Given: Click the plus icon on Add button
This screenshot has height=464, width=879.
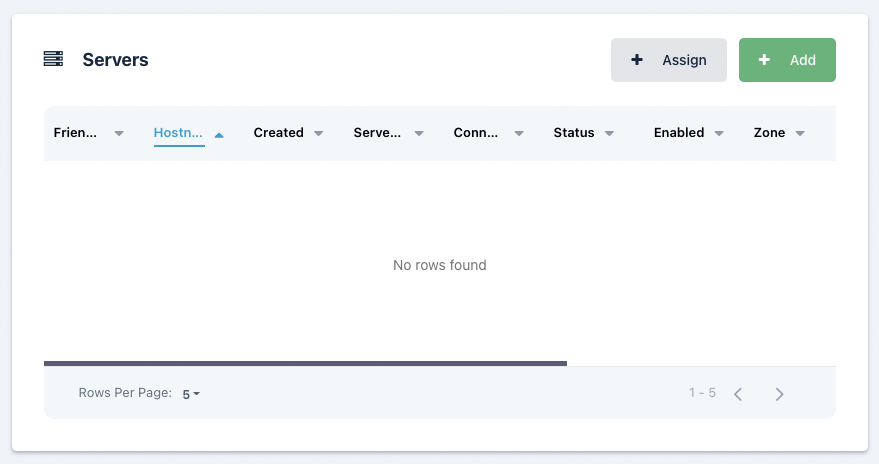Looking at the screenshot, I should [x=764, y=60].
